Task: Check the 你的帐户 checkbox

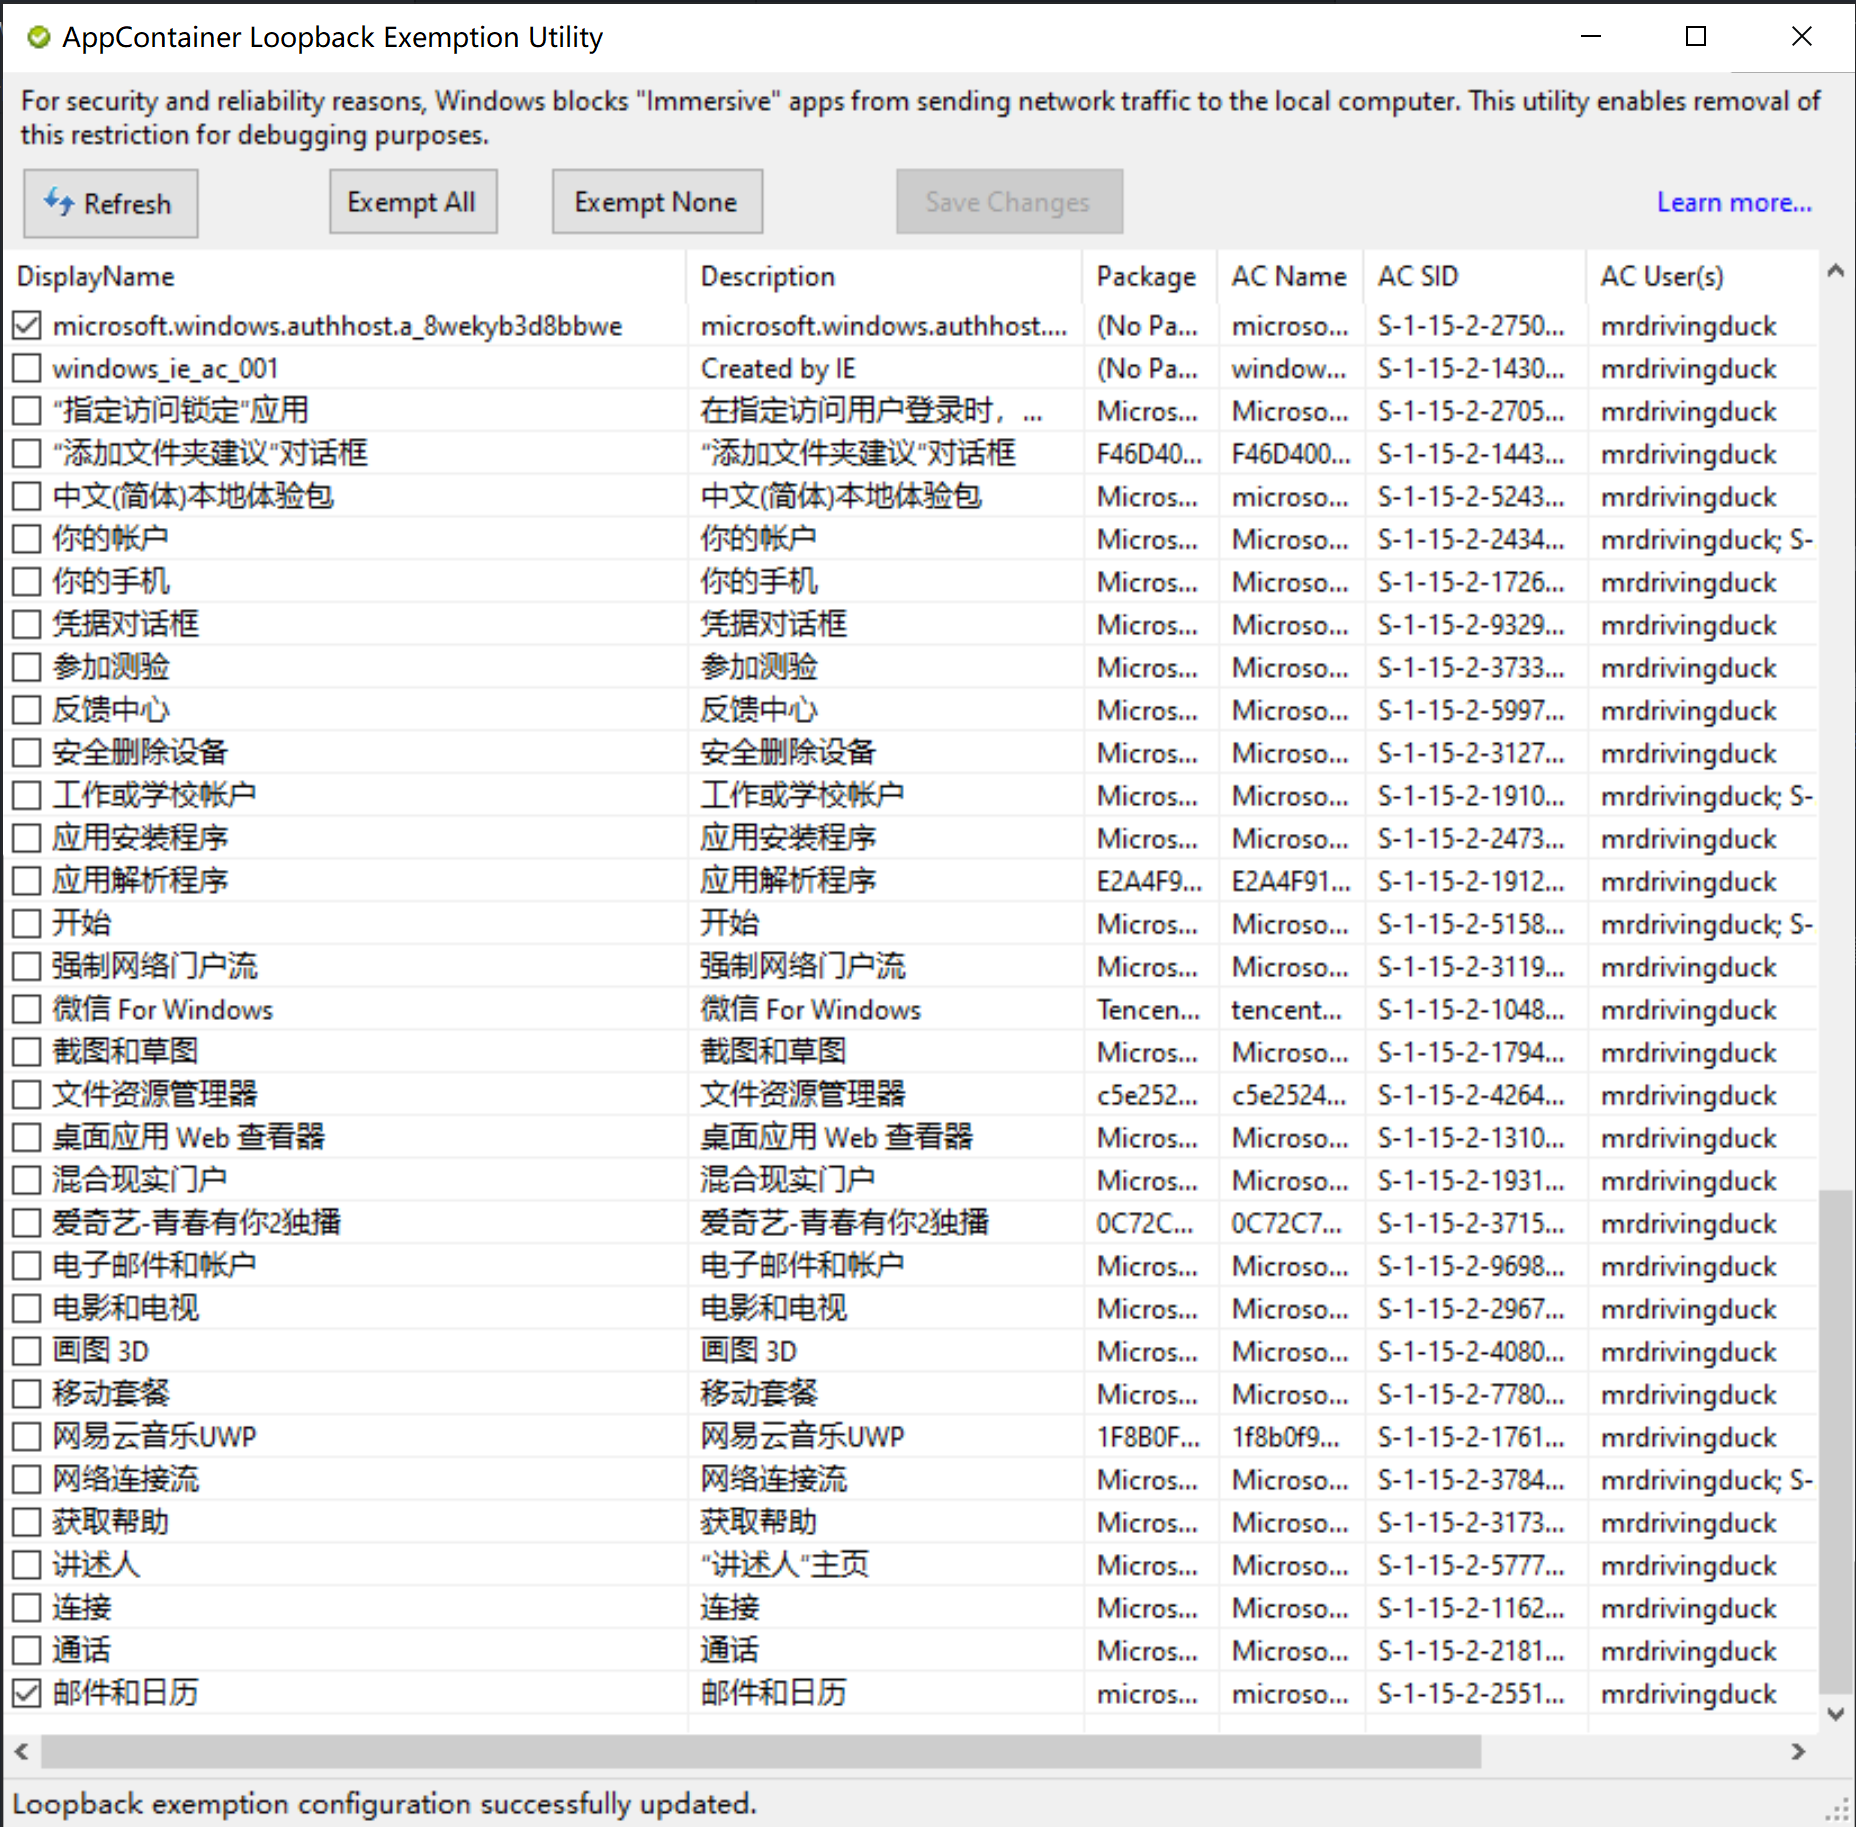Action: click(27, 539)
